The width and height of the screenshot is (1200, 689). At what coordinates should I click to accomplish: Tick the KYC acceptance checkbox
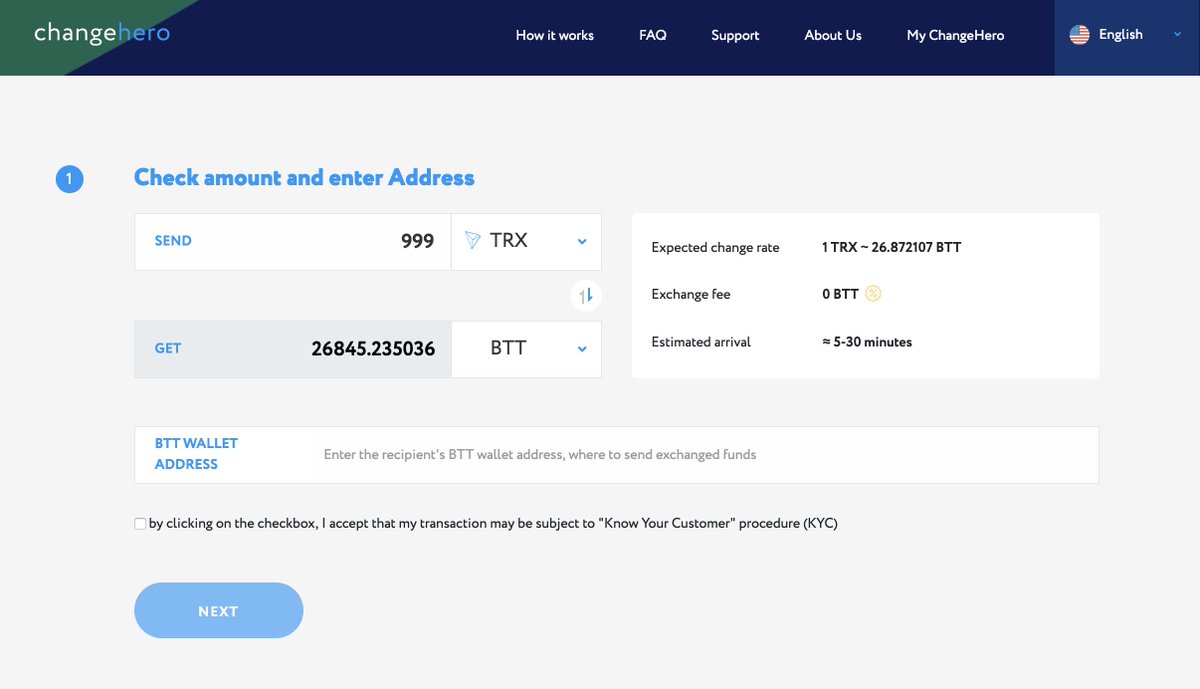click(140, 524)
